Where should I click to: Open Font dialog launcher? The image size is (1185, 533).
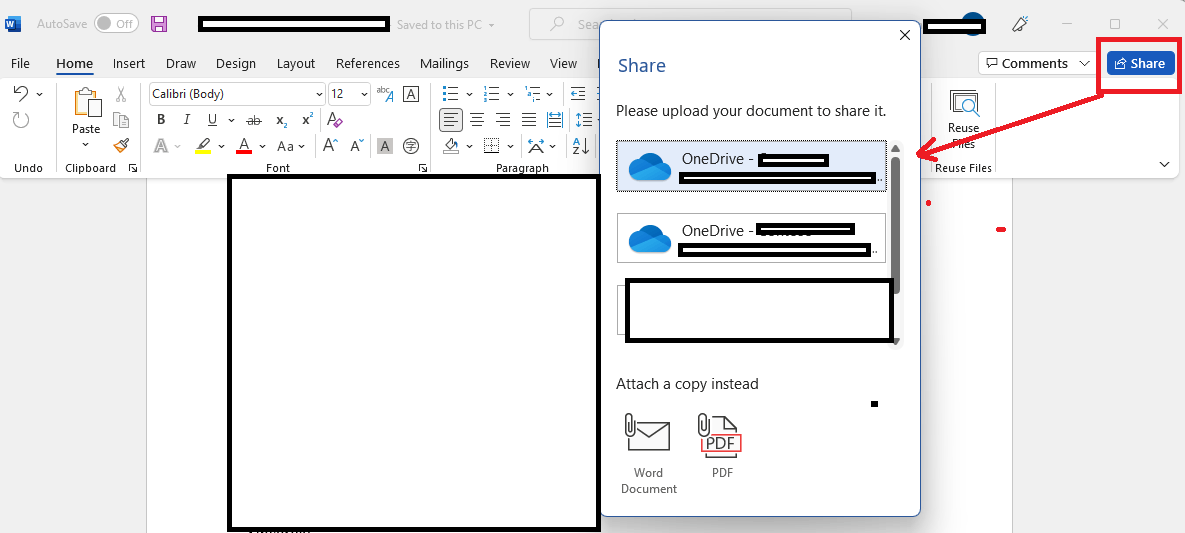(422, 168)
